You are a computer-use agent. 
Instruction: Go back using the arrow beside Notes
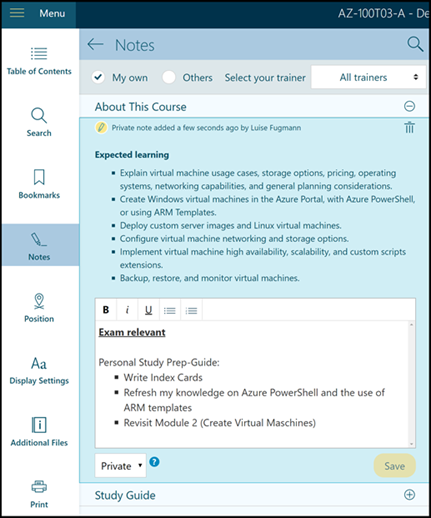coord(95,44)
